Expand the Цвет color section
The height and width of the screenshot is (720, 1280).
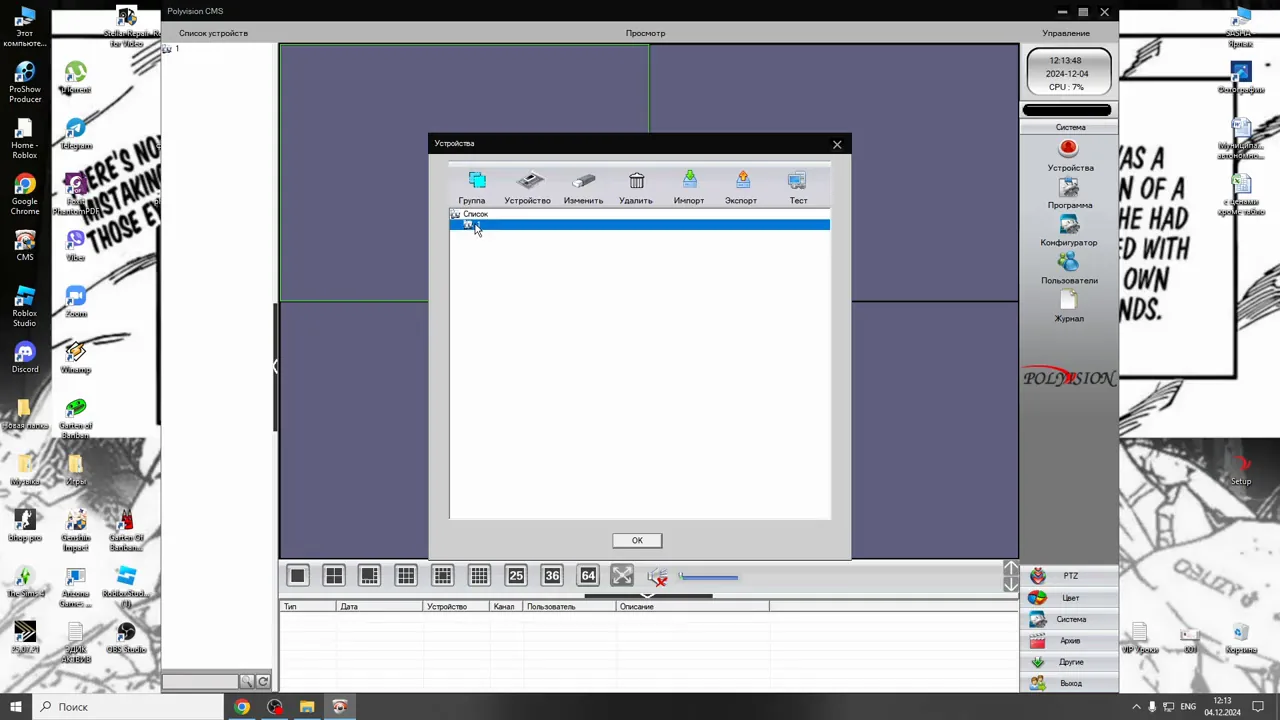1070,598
